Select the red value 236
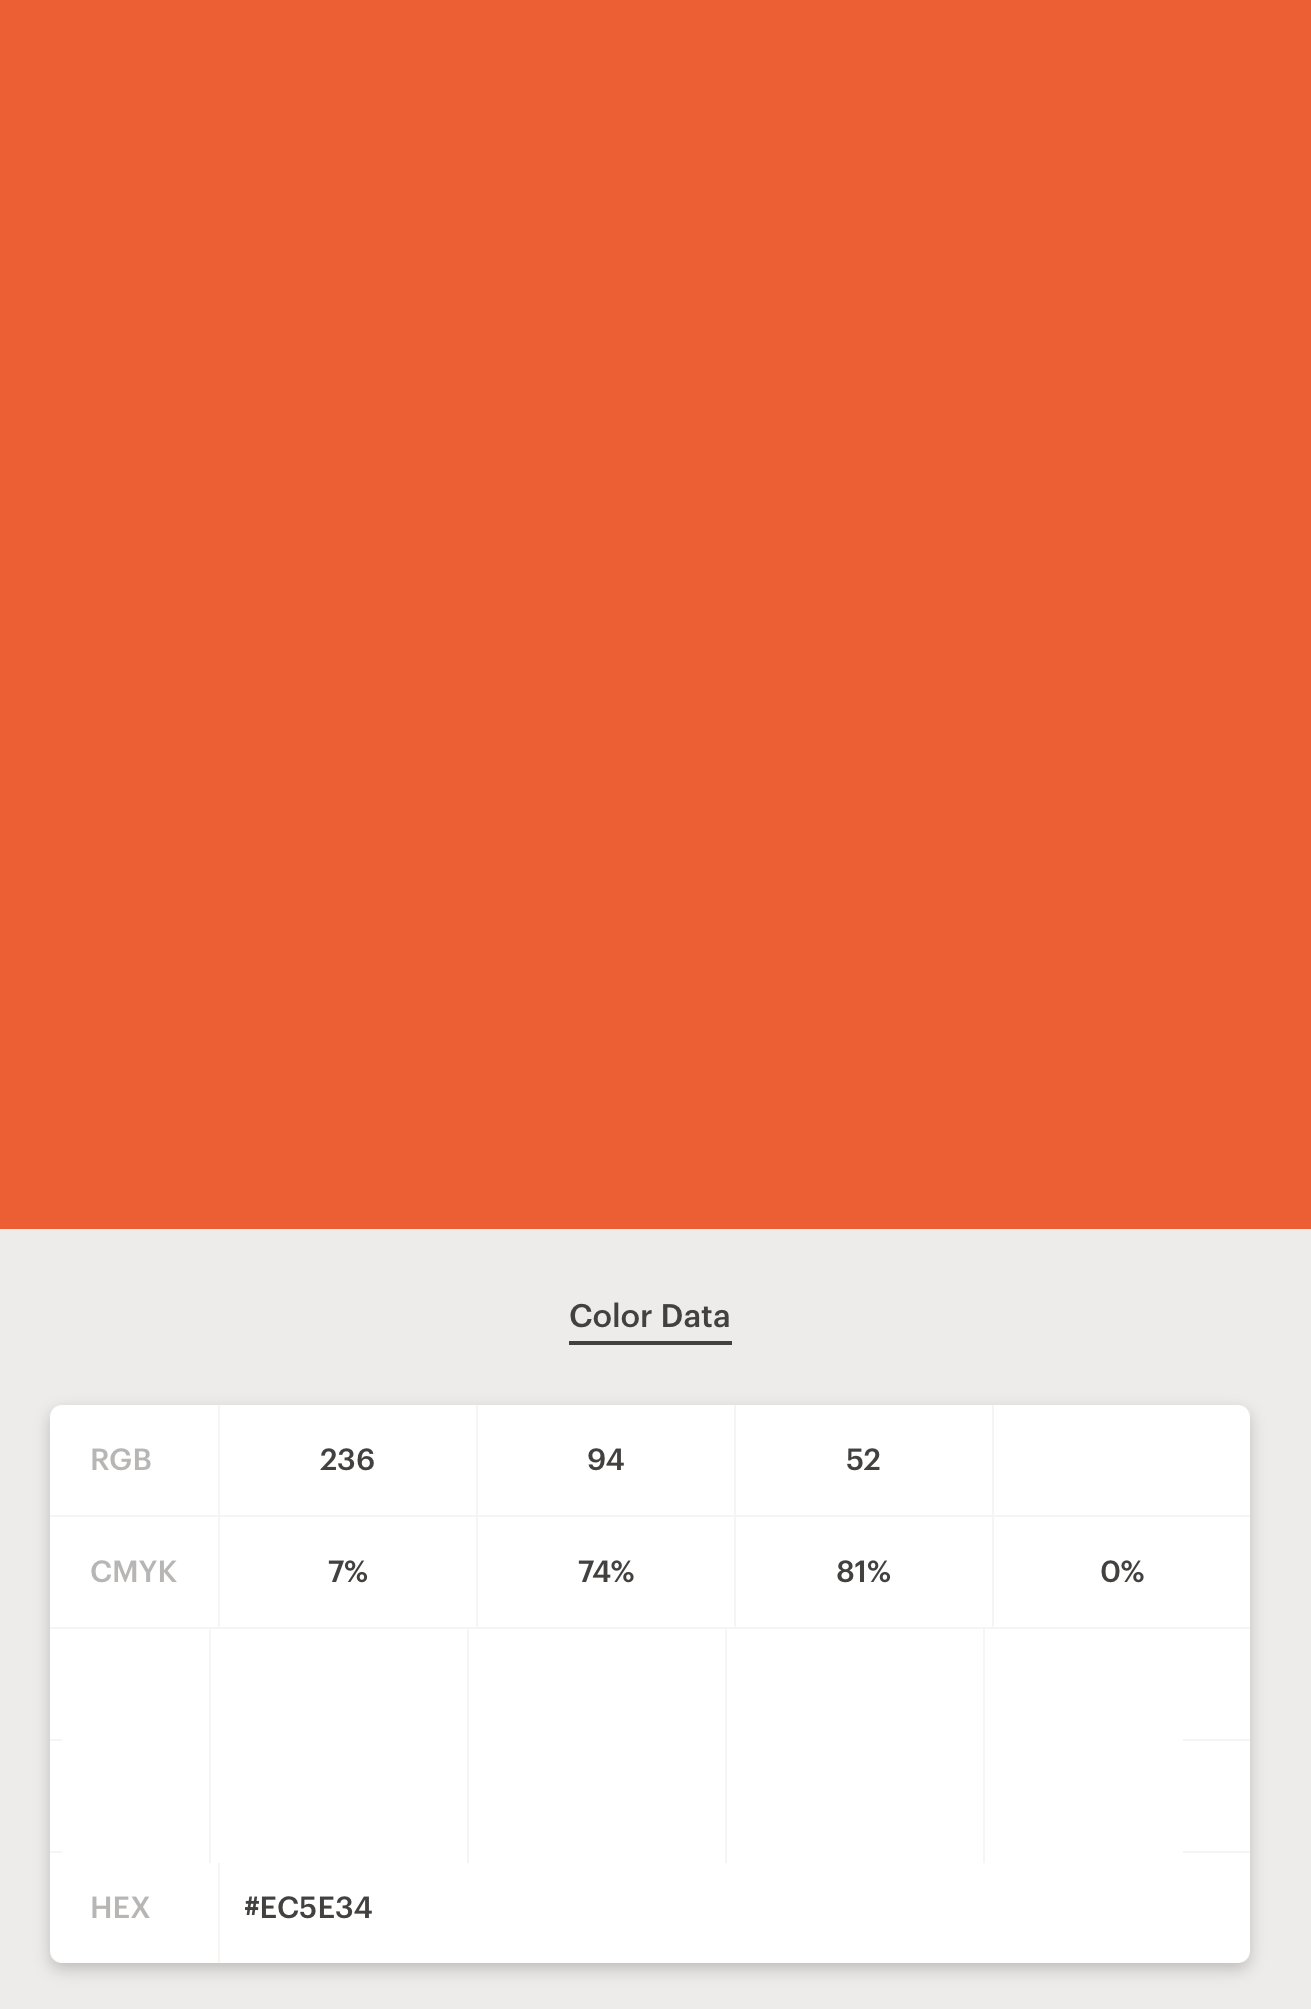 pyautogui.click(x=347, y=1460)
